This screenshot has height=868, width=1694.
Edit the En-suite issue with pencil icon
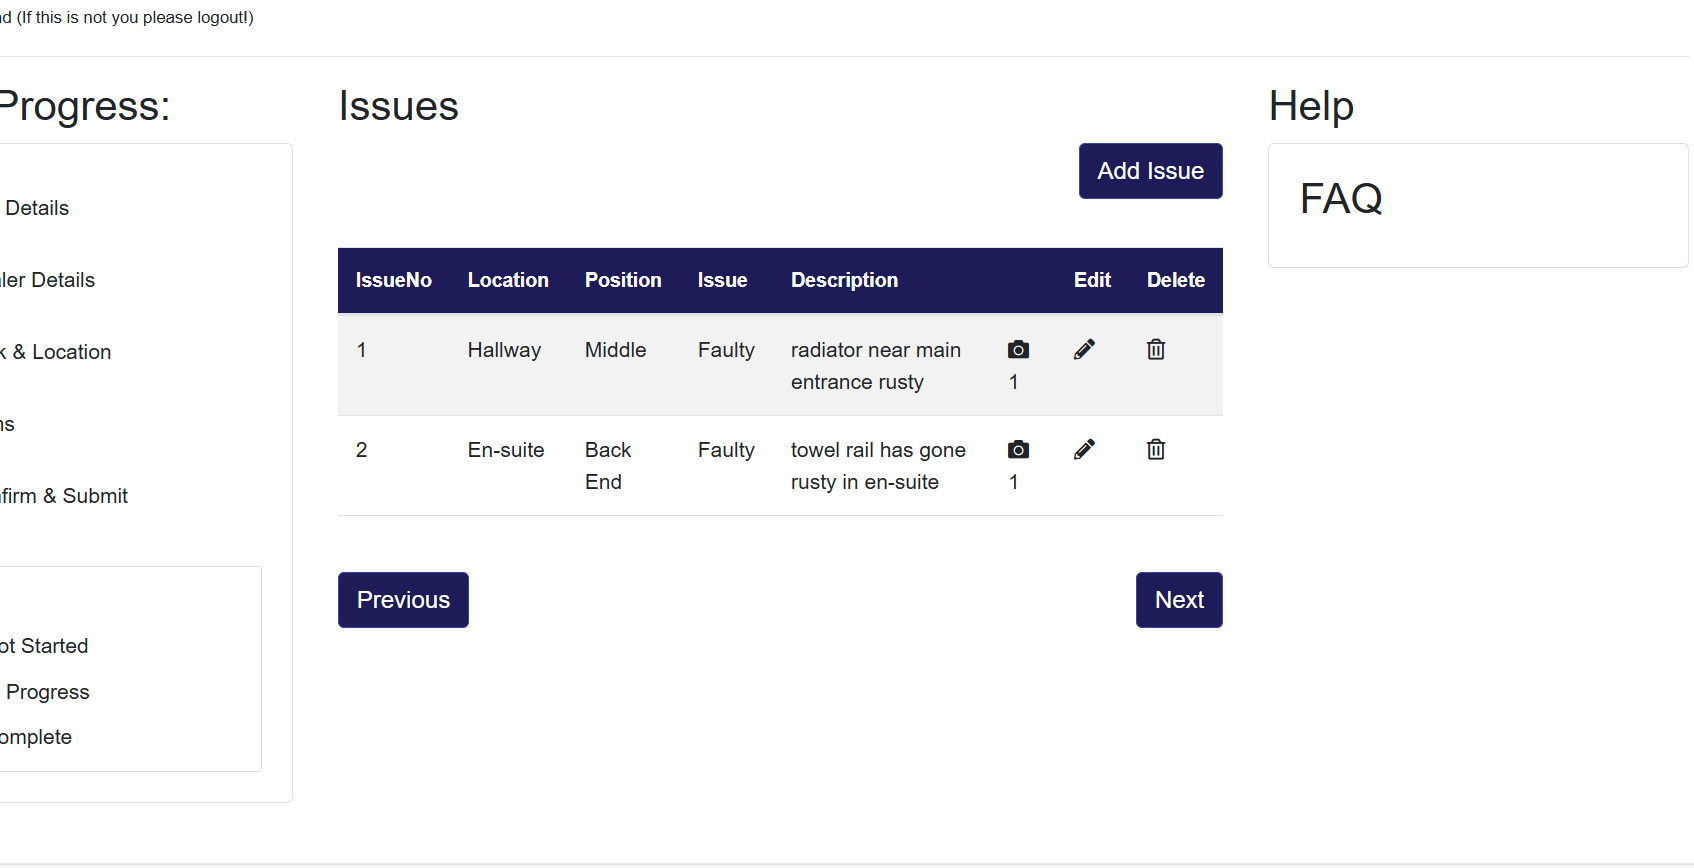[1084, 450]
